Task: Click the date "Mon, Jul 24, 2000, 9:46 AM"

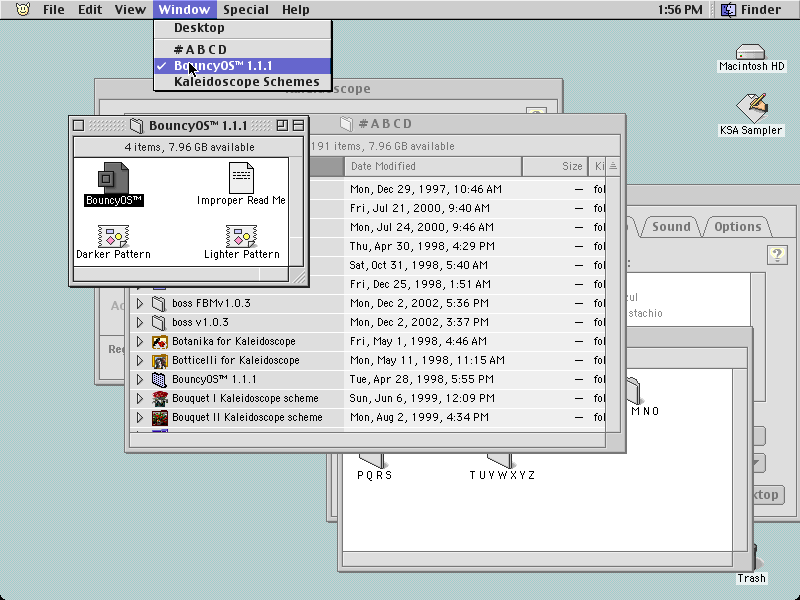Action: [x=421, y=227]
